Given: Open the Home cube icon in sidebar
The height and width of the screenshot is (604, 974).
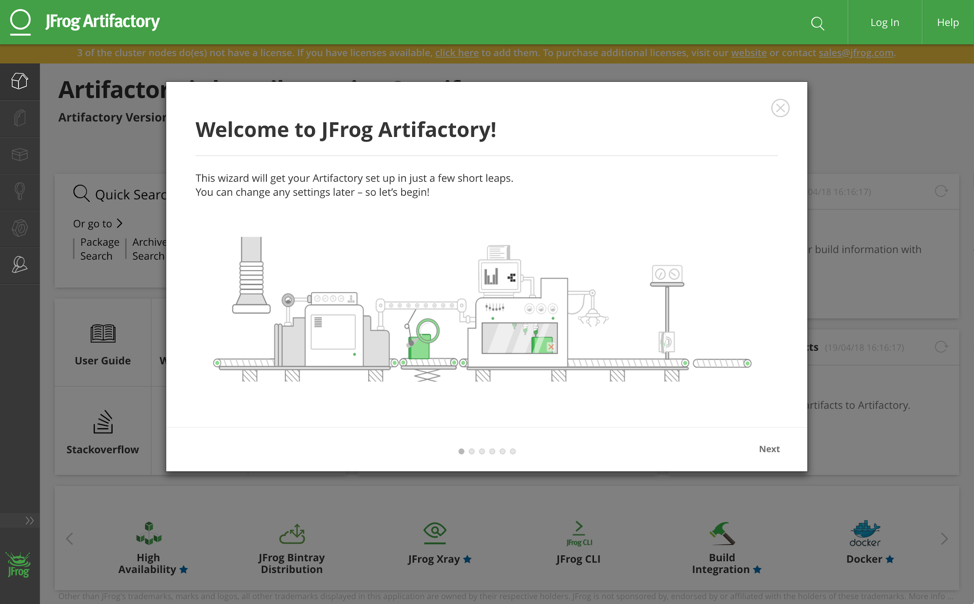Looking at the screenshot, I should point(20,81).
